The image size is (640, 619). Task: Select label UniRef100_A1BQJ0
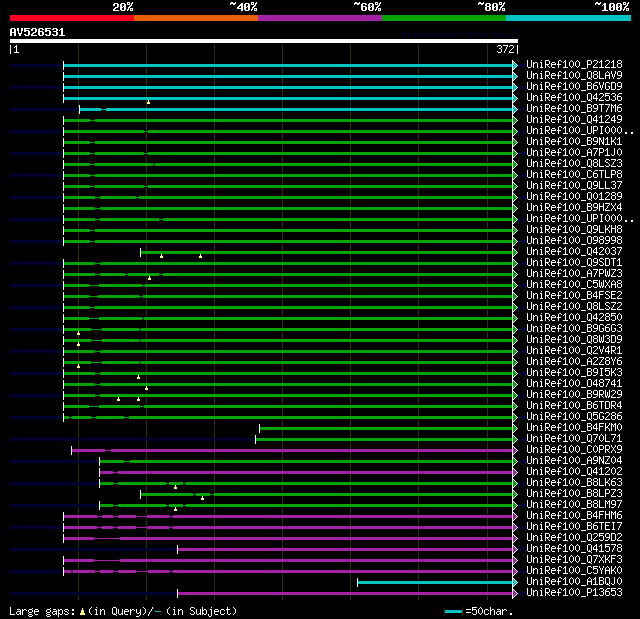(x=574, y=582)
